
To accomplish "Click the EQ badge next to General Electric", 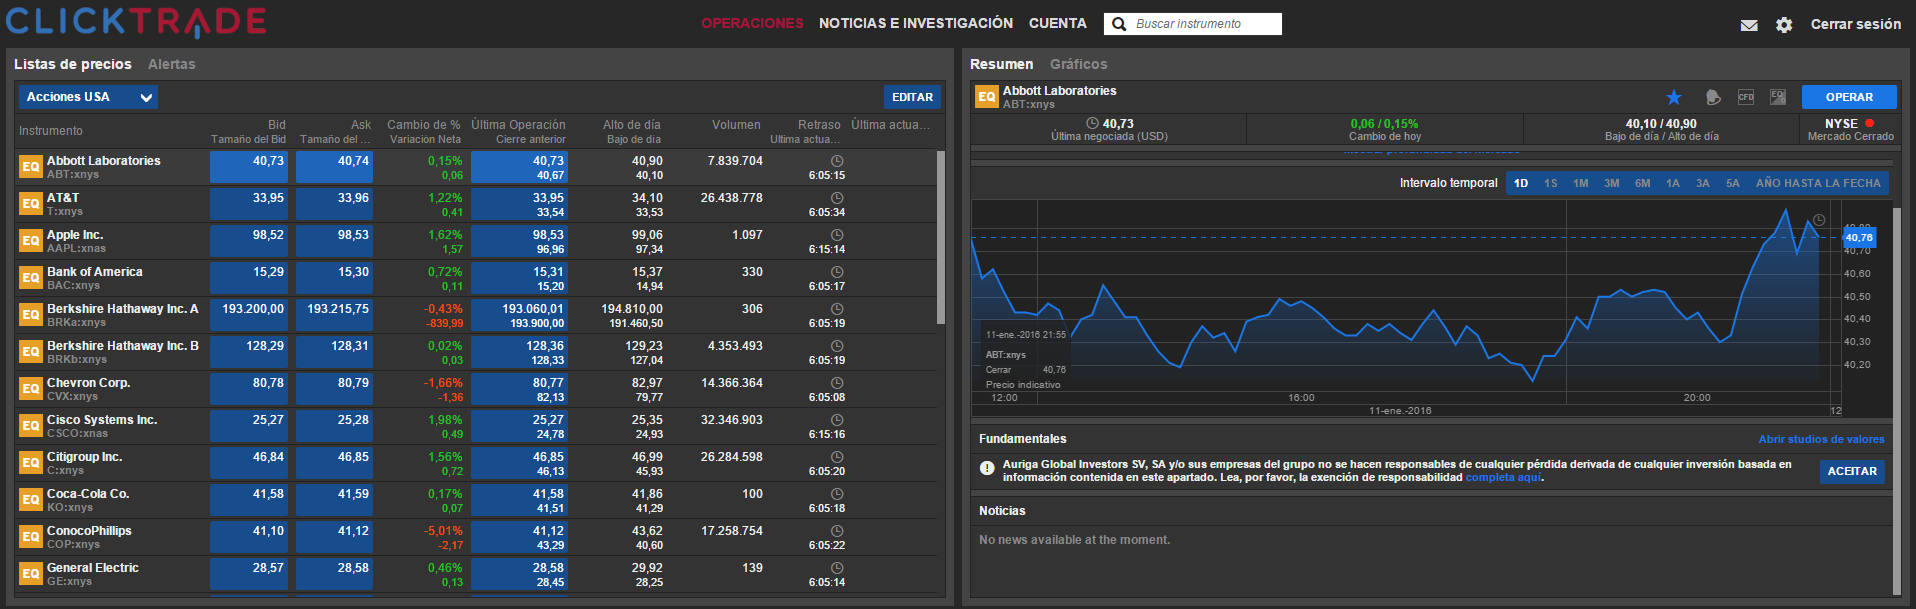I will pyautogui.click(x=31, y=574).
